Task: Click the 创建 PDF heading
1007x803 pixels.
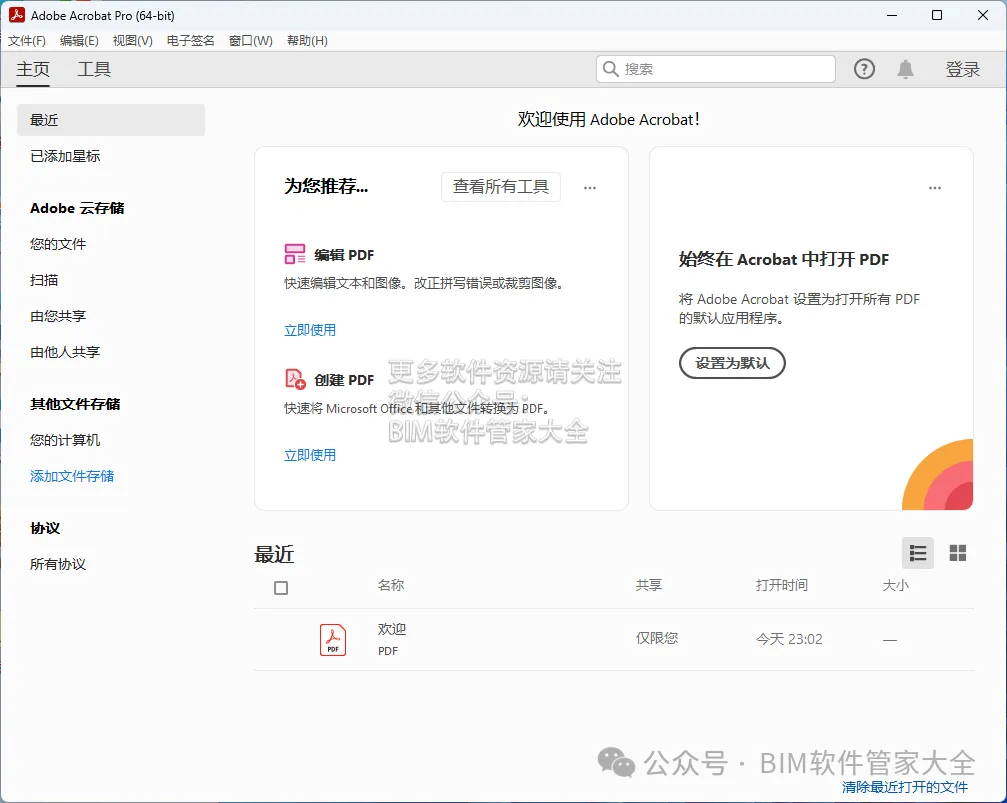Action: click(x=344, y=380)
